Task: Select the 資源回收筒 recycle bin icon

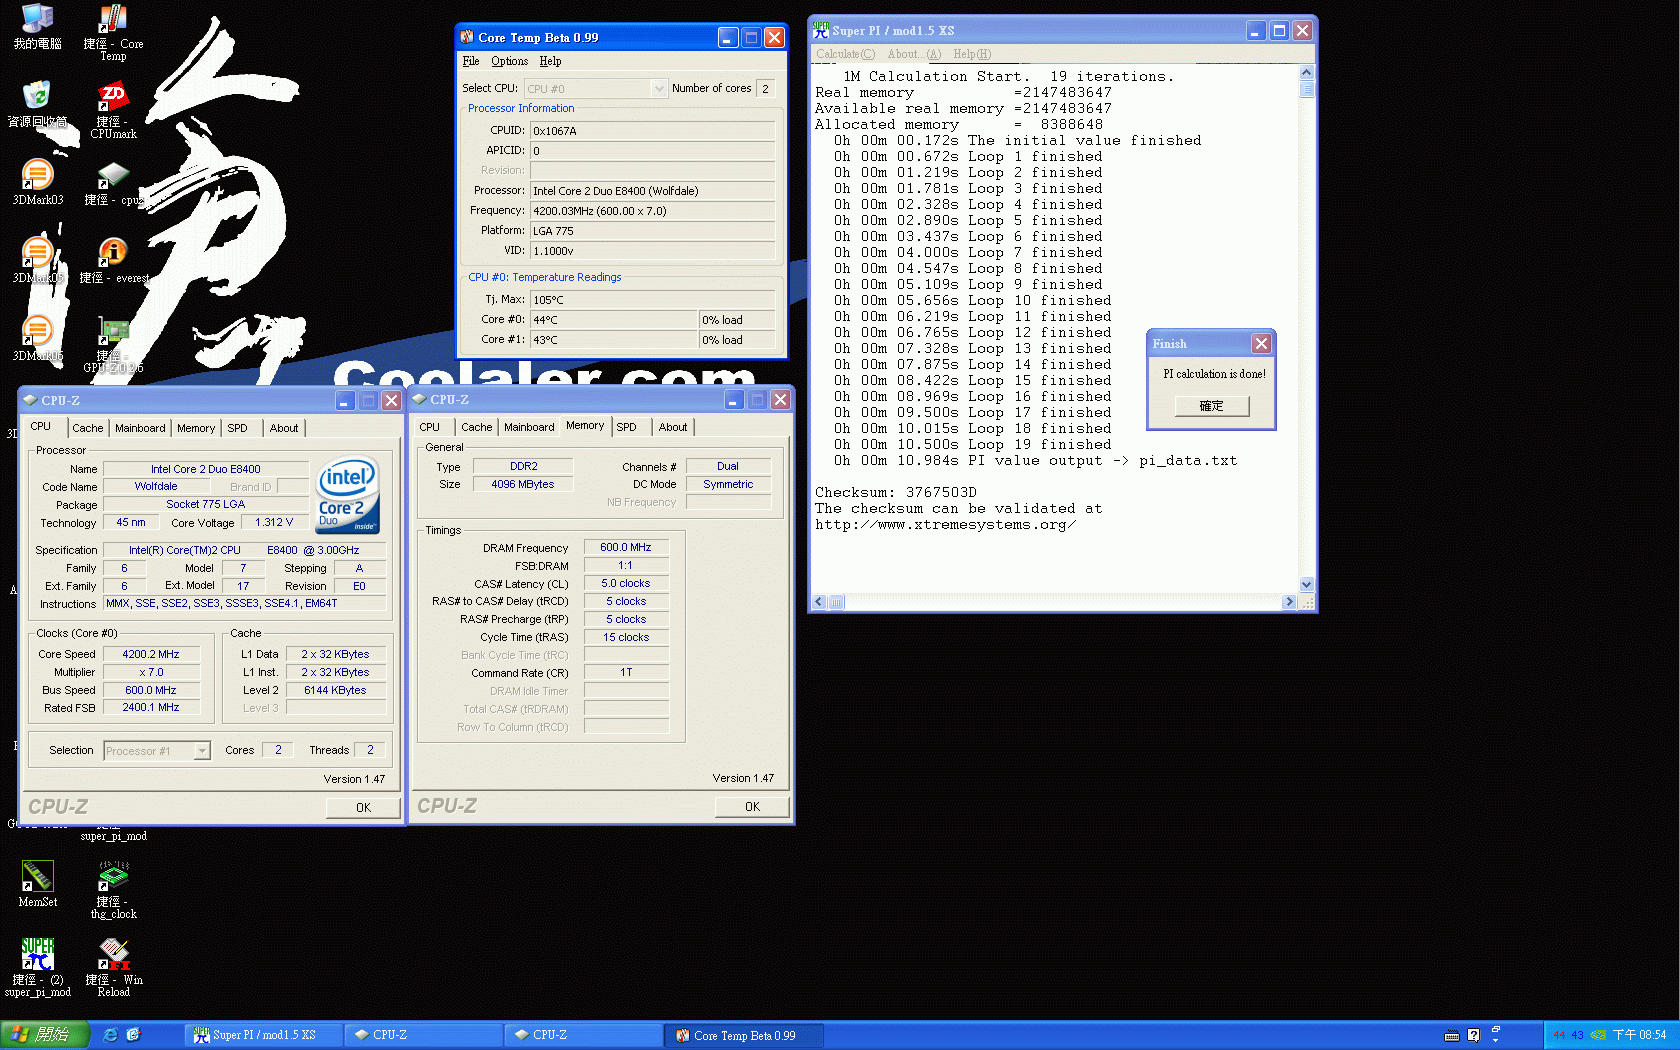Action: (x=37, y=105)
